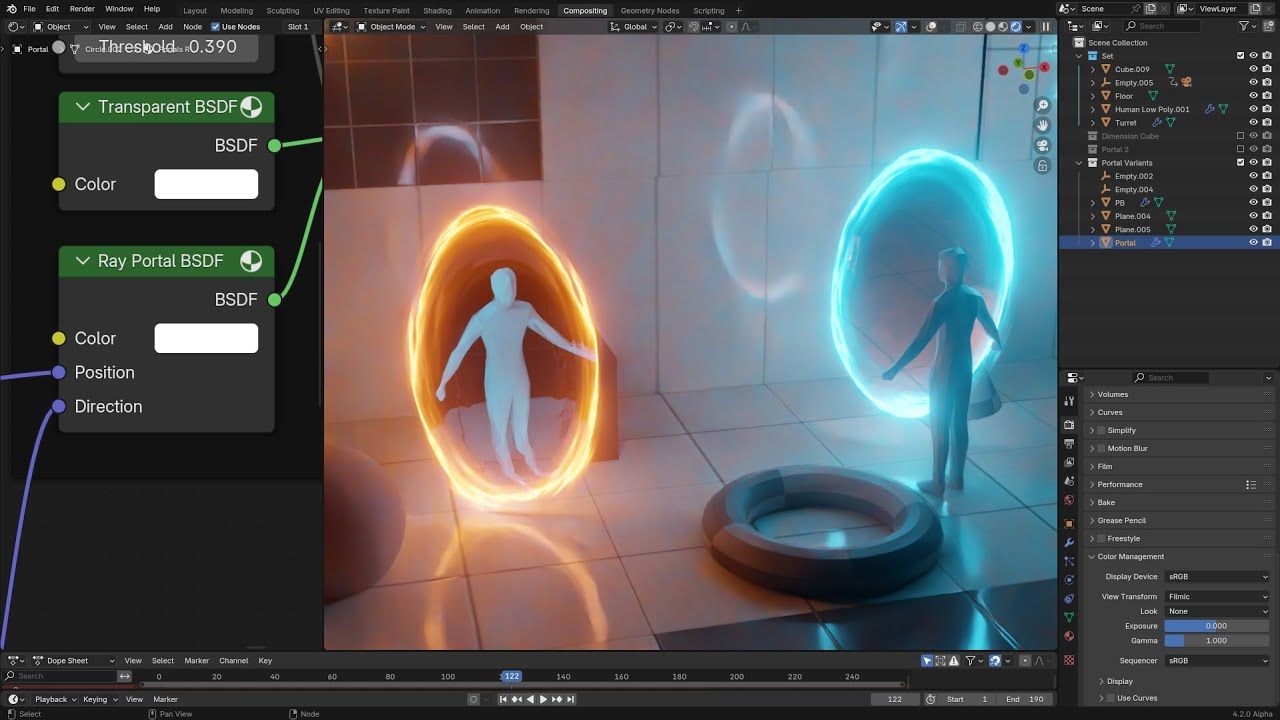Hide the Floor object eye icon
Screen dimensions: 1280x720
tap(1253, 96)
